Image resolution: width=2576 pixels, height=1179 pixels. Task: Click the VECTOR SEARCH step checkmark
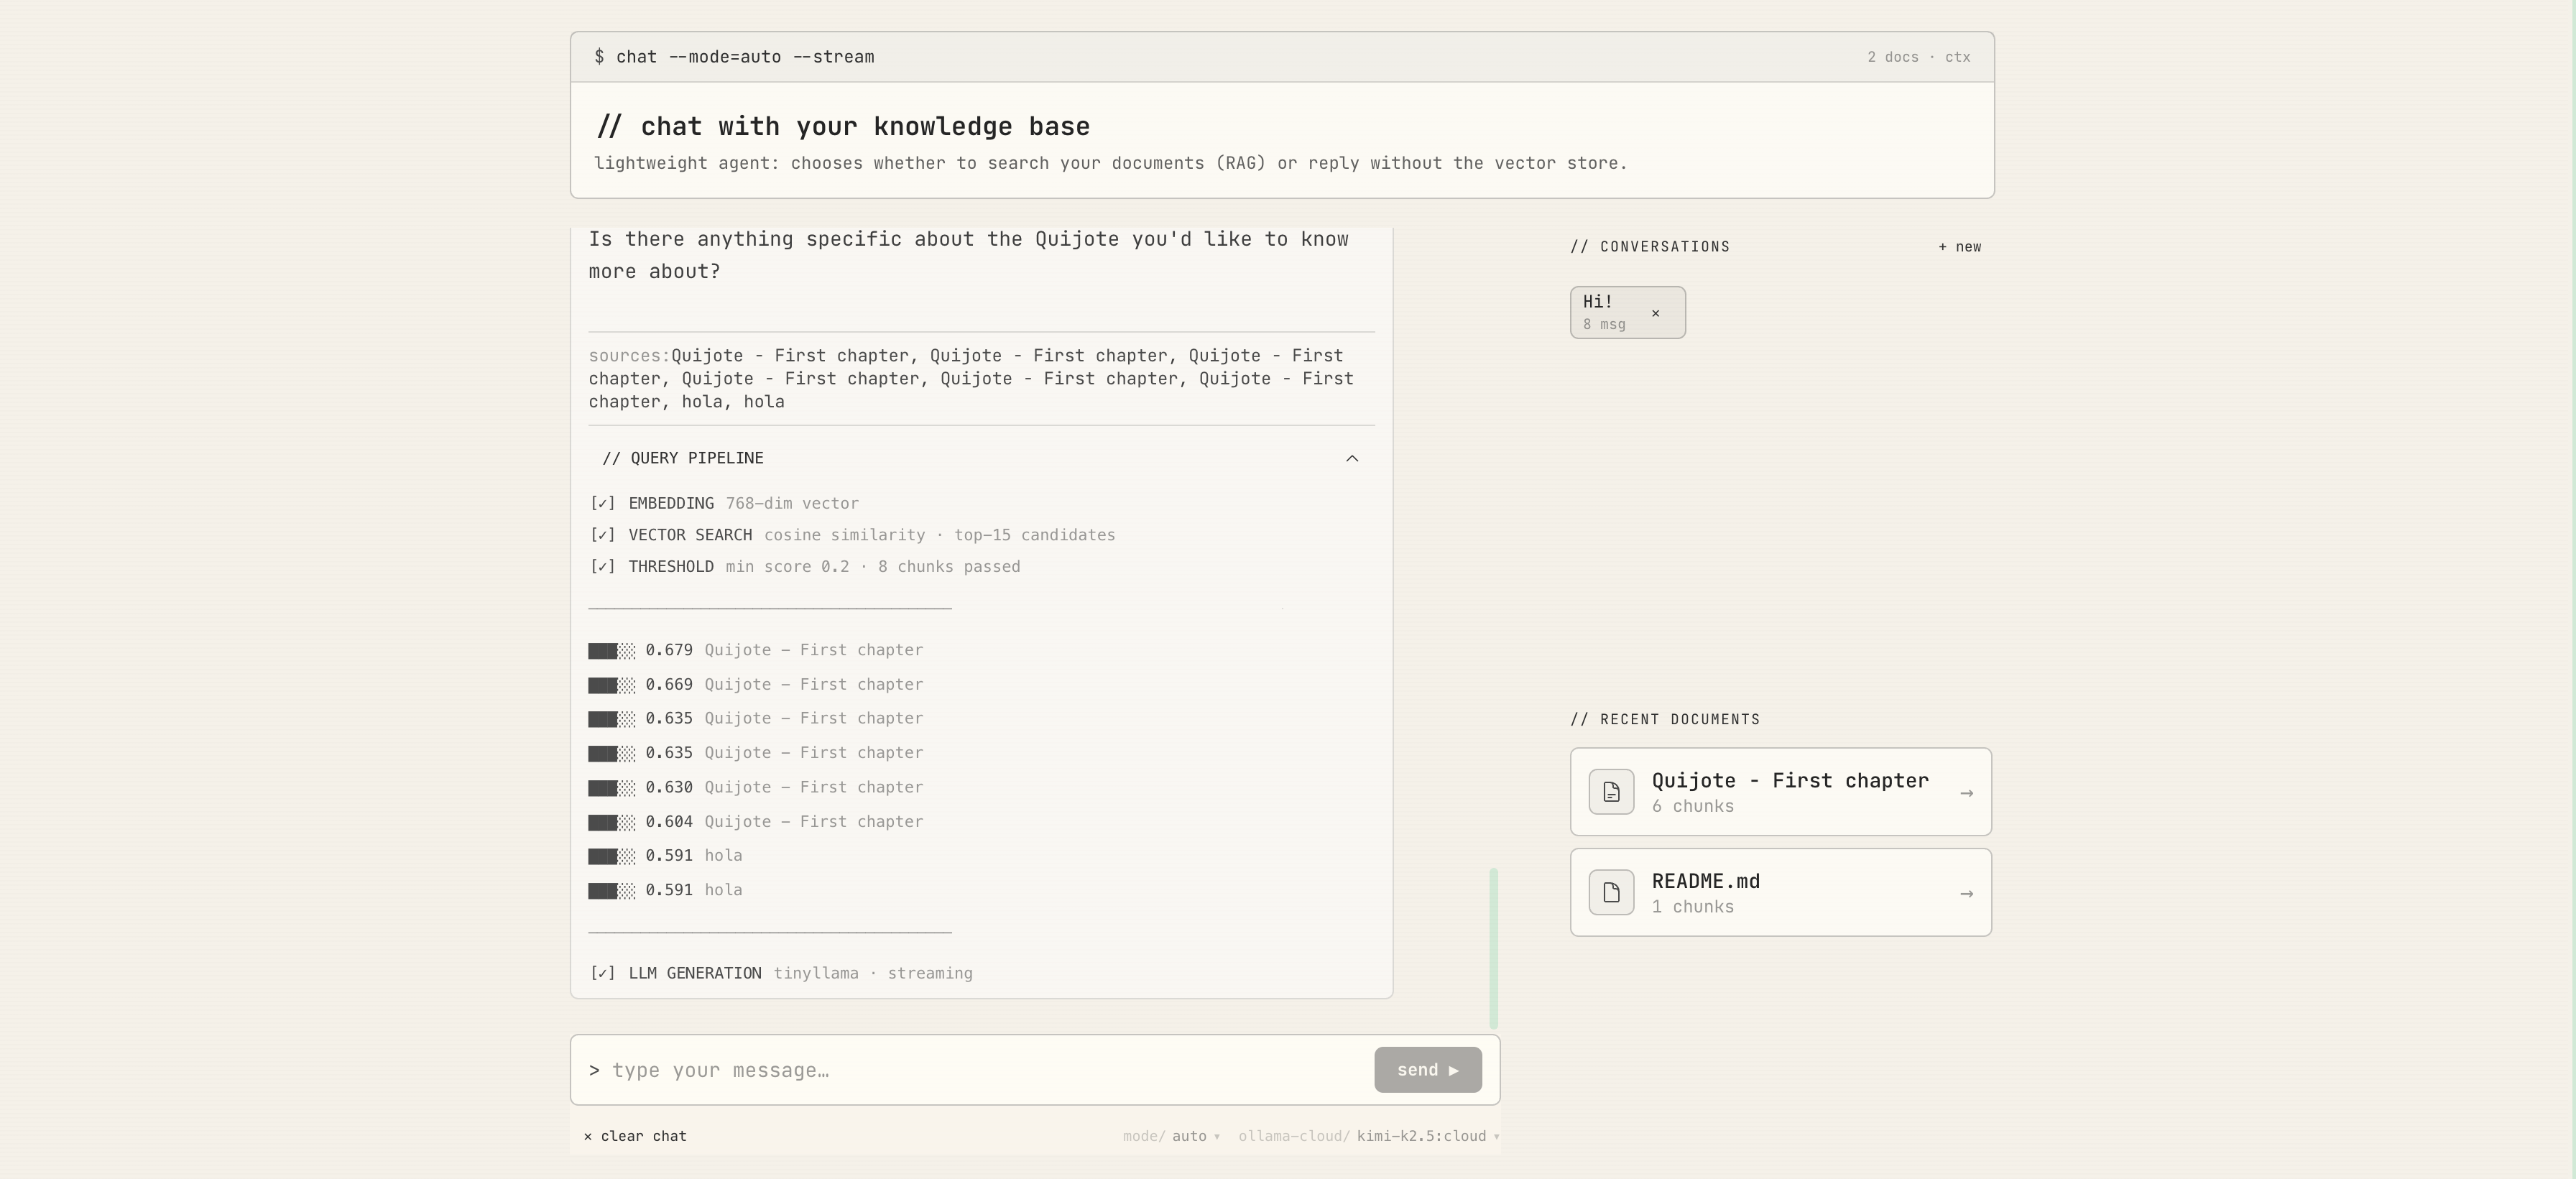(603, 535)
